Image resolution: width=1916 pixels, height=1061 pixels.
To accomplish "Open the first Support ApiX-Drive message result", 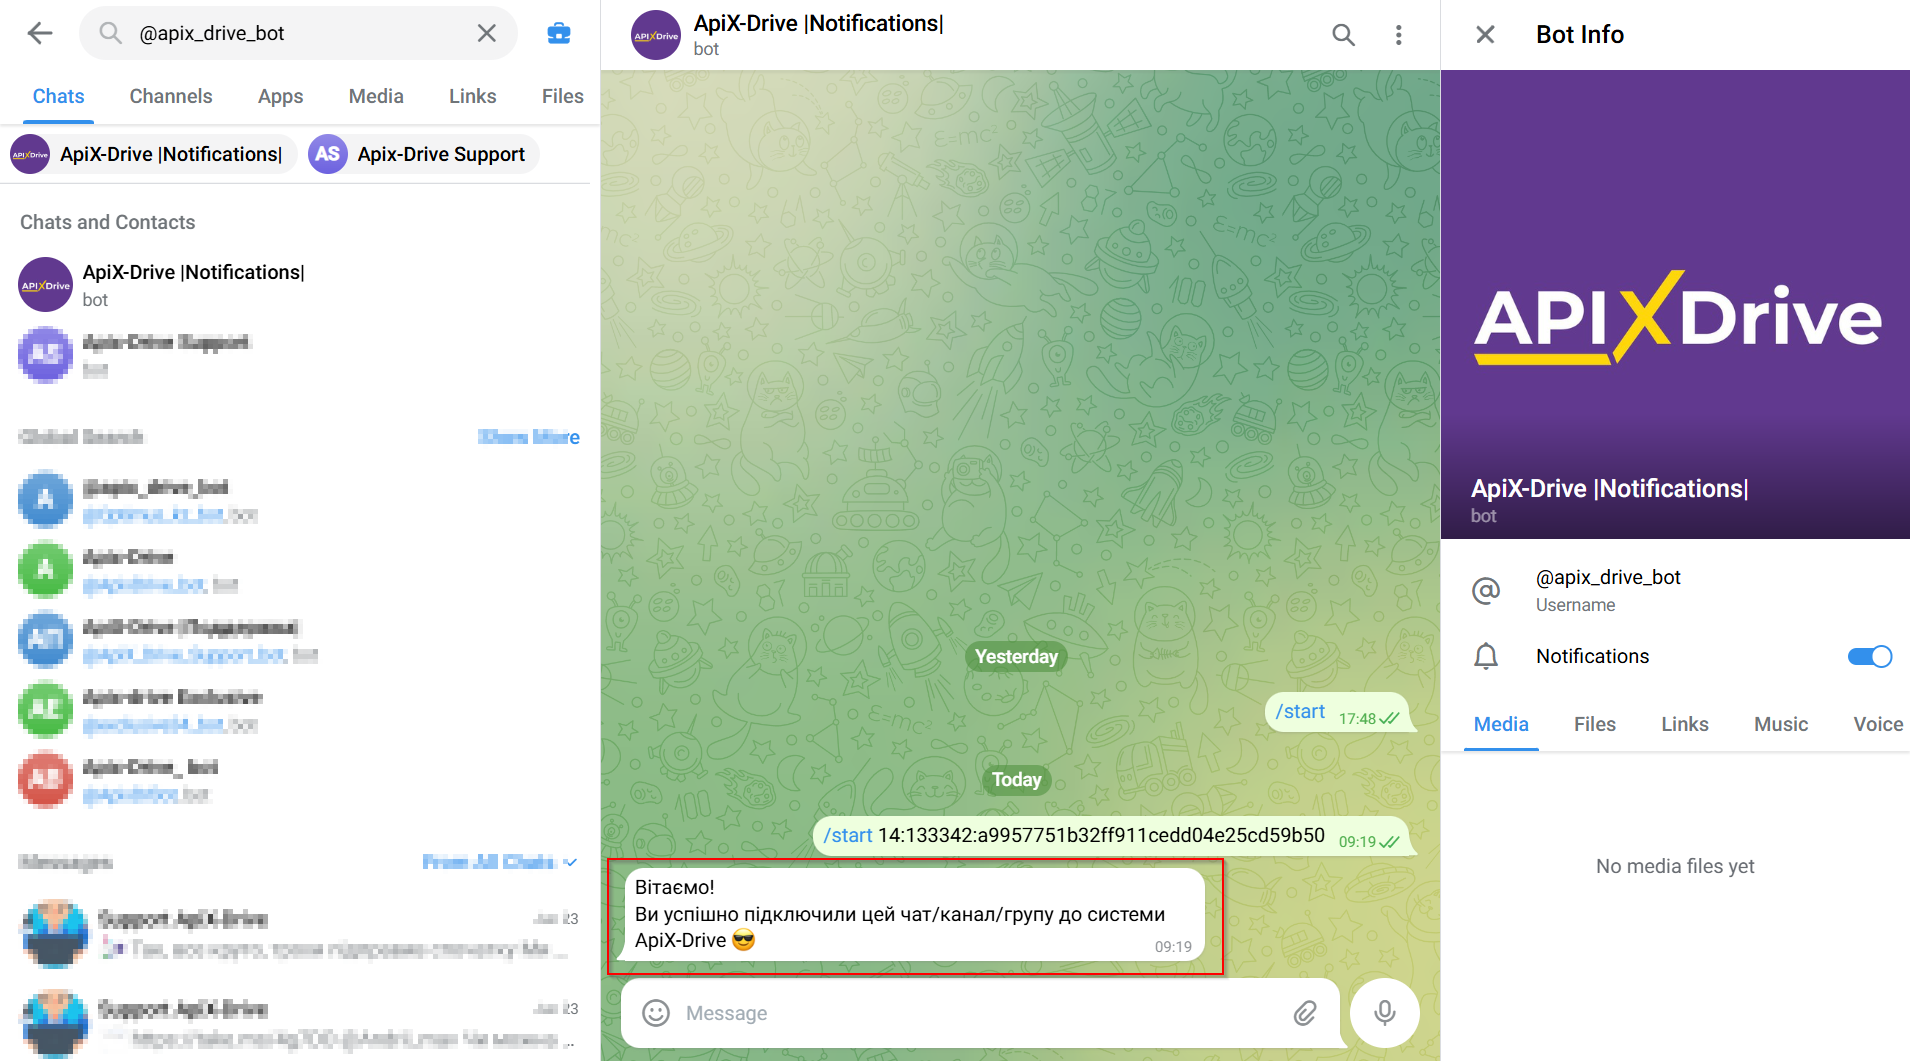I will coord(300,933).
